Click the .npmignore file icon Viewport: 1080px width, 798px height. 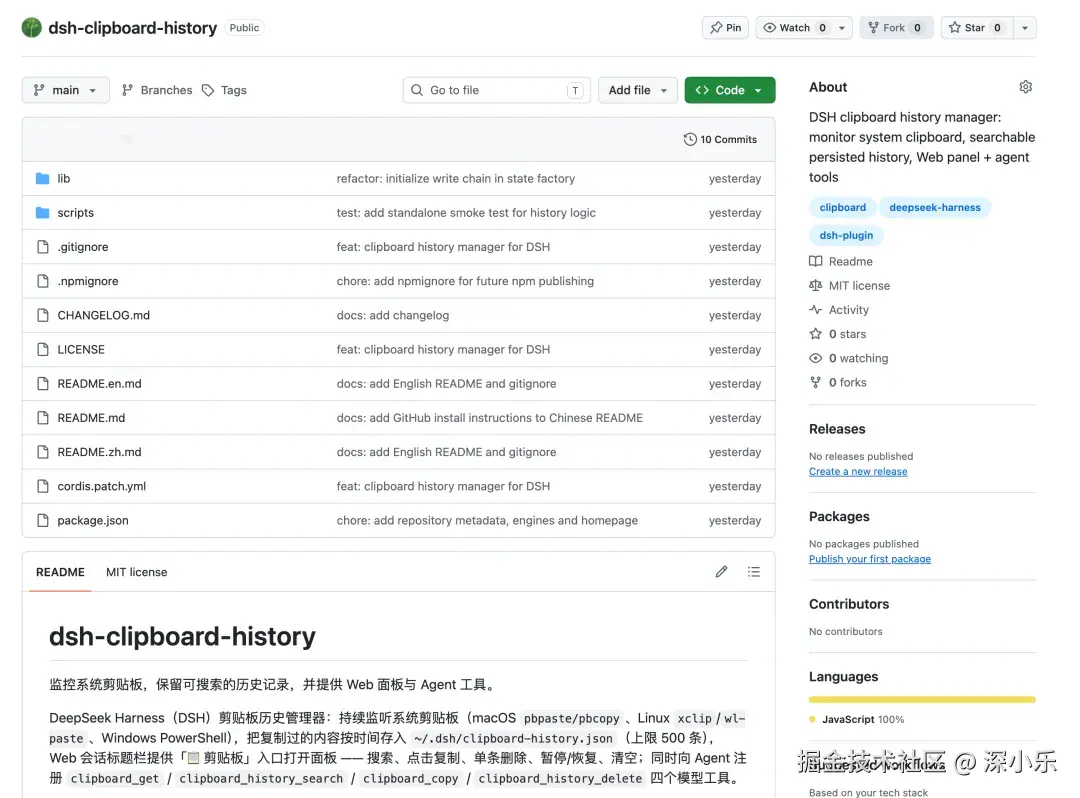pos(43,281)
